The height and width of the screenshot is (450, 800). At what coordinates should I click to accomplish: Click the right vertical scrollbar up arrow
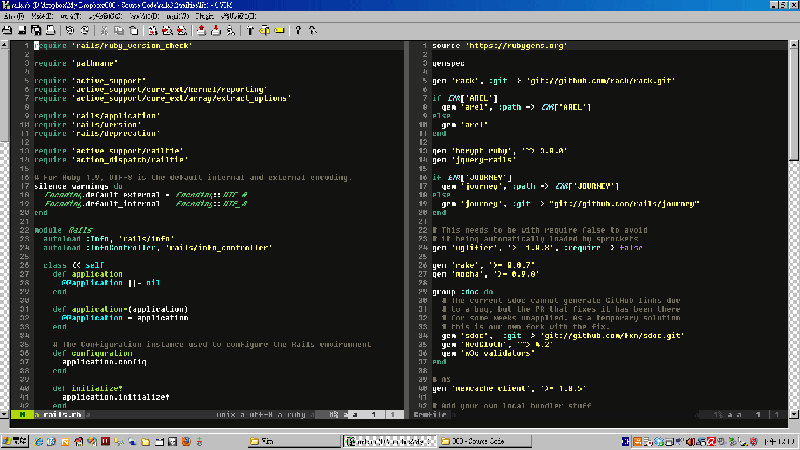point(794,45)
